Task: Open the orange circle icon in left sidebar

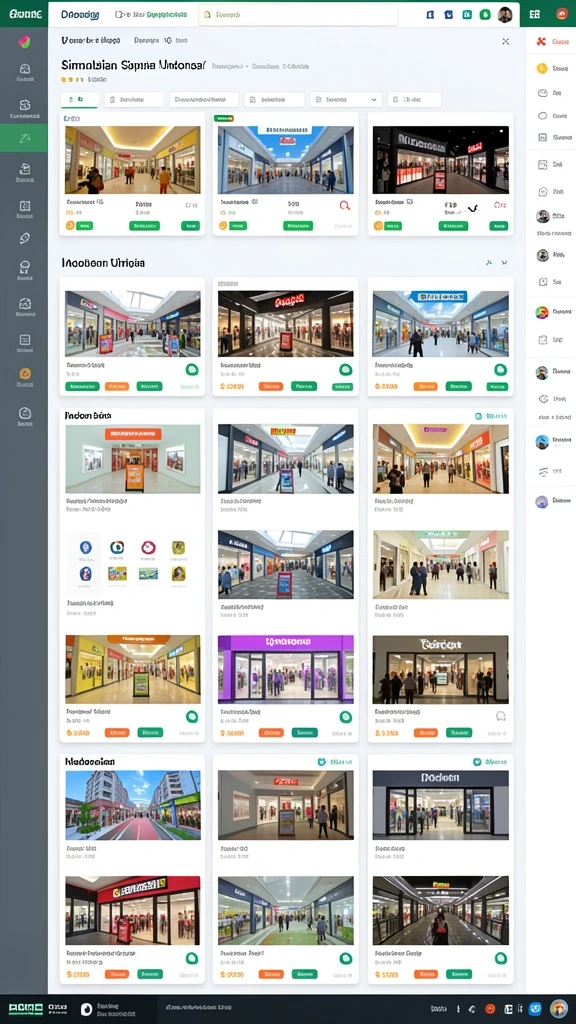Action: tap(25, 374)
